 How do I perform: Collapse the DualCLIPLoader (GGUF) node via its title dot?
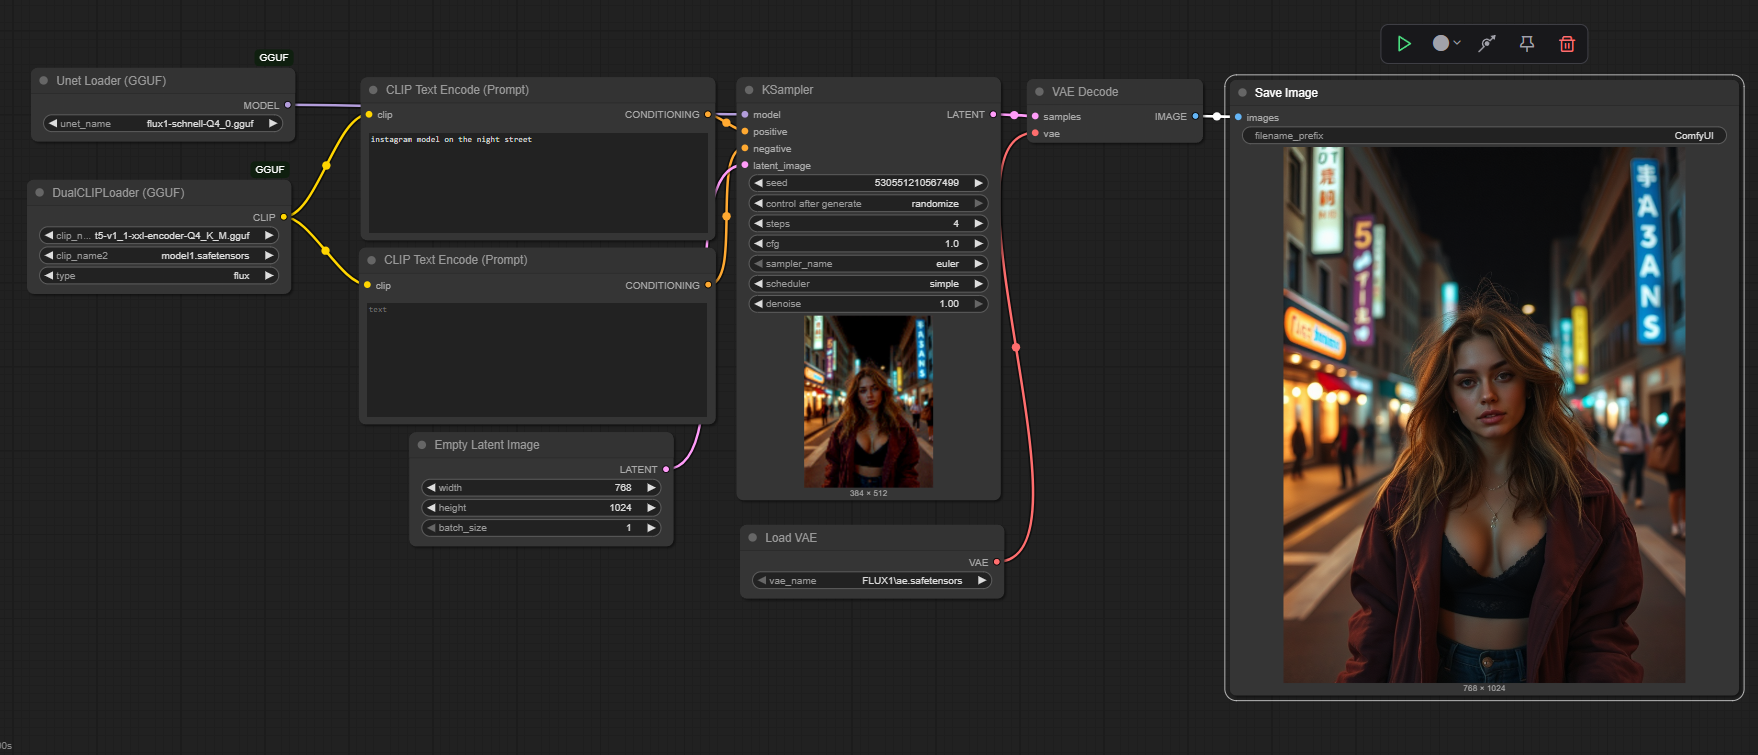click(40, 193)
